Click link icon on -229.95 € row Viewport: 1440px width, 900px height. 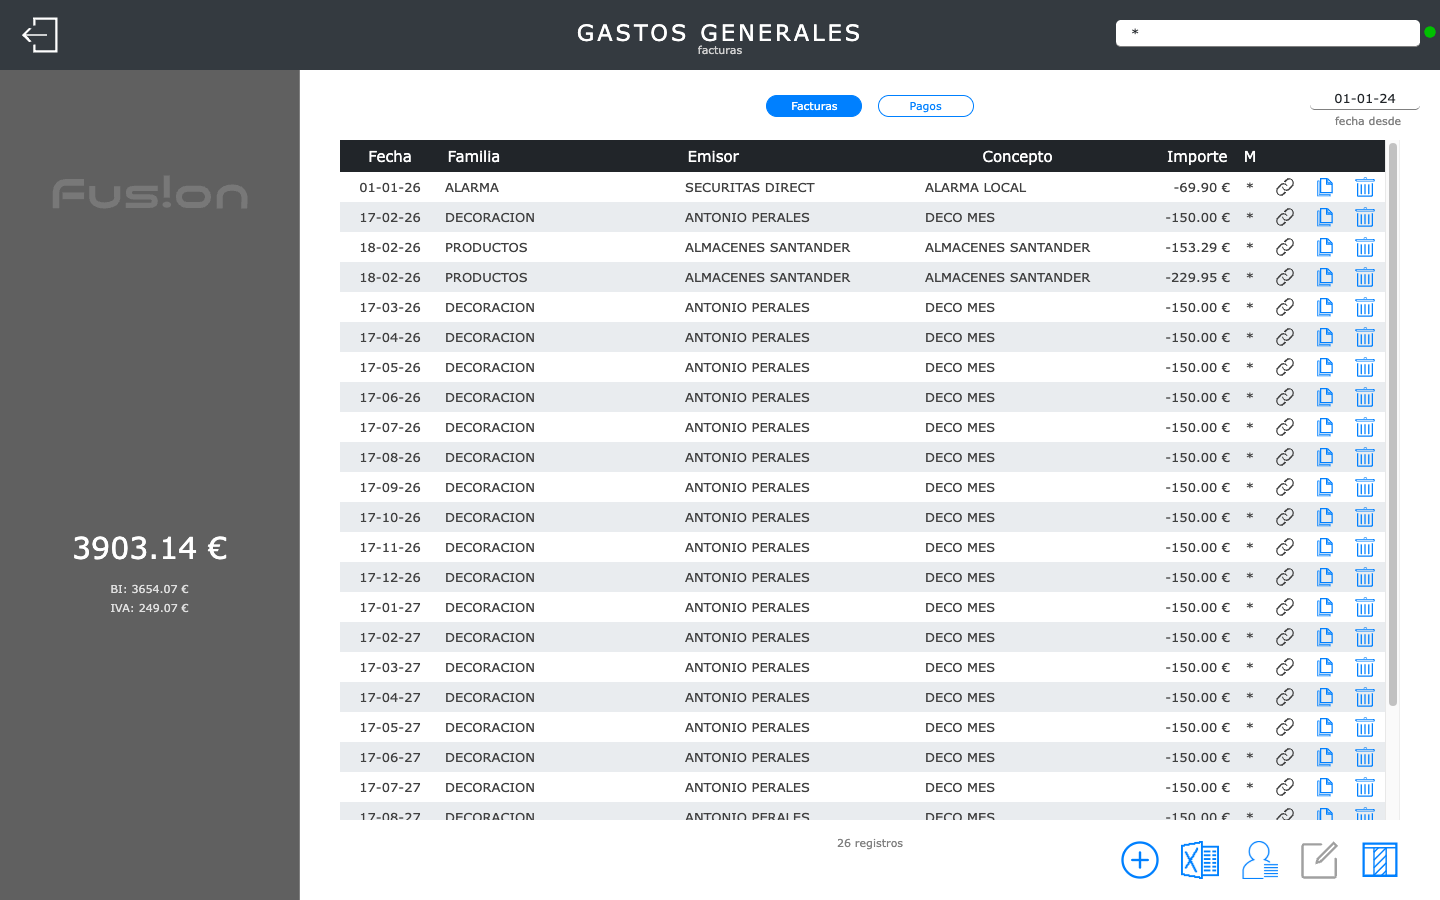point(1285,277)
